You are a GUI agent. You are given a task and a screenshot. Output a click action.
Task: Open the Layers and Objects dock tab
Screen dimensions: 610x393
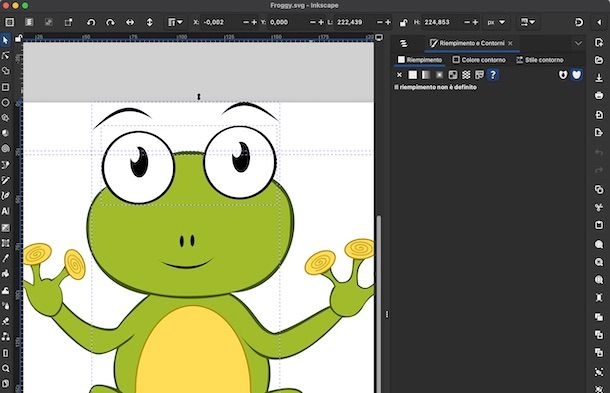point(404,43)
